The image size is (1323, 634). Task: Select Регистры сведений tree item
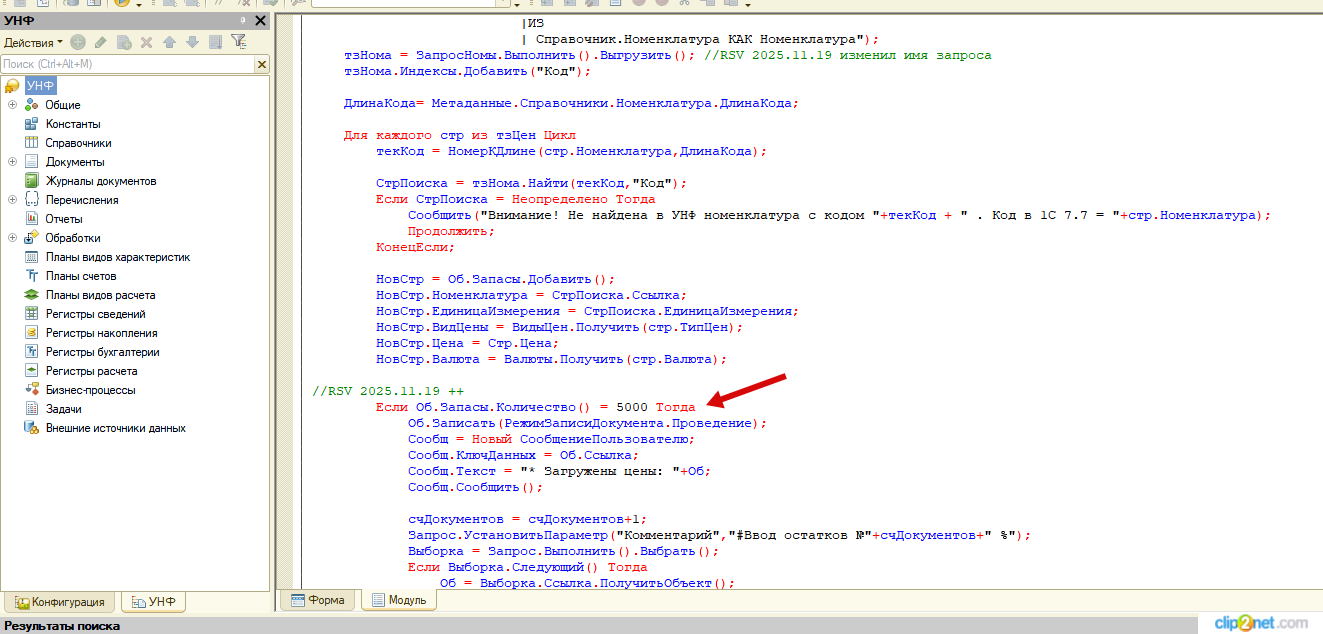[x=95, y=314]
